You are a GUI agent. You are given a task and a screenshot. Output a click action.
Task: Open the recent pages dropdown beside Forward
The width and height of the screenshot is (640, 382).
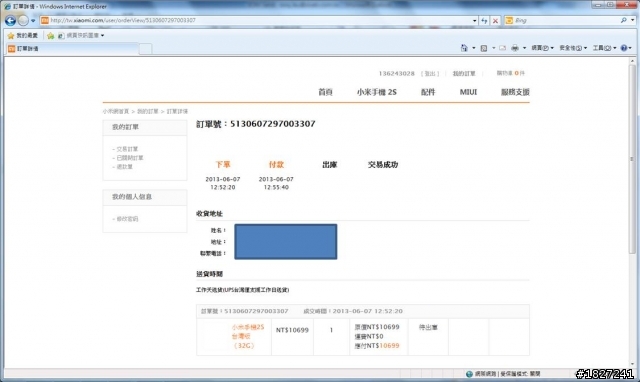click(x=33, y=20)
